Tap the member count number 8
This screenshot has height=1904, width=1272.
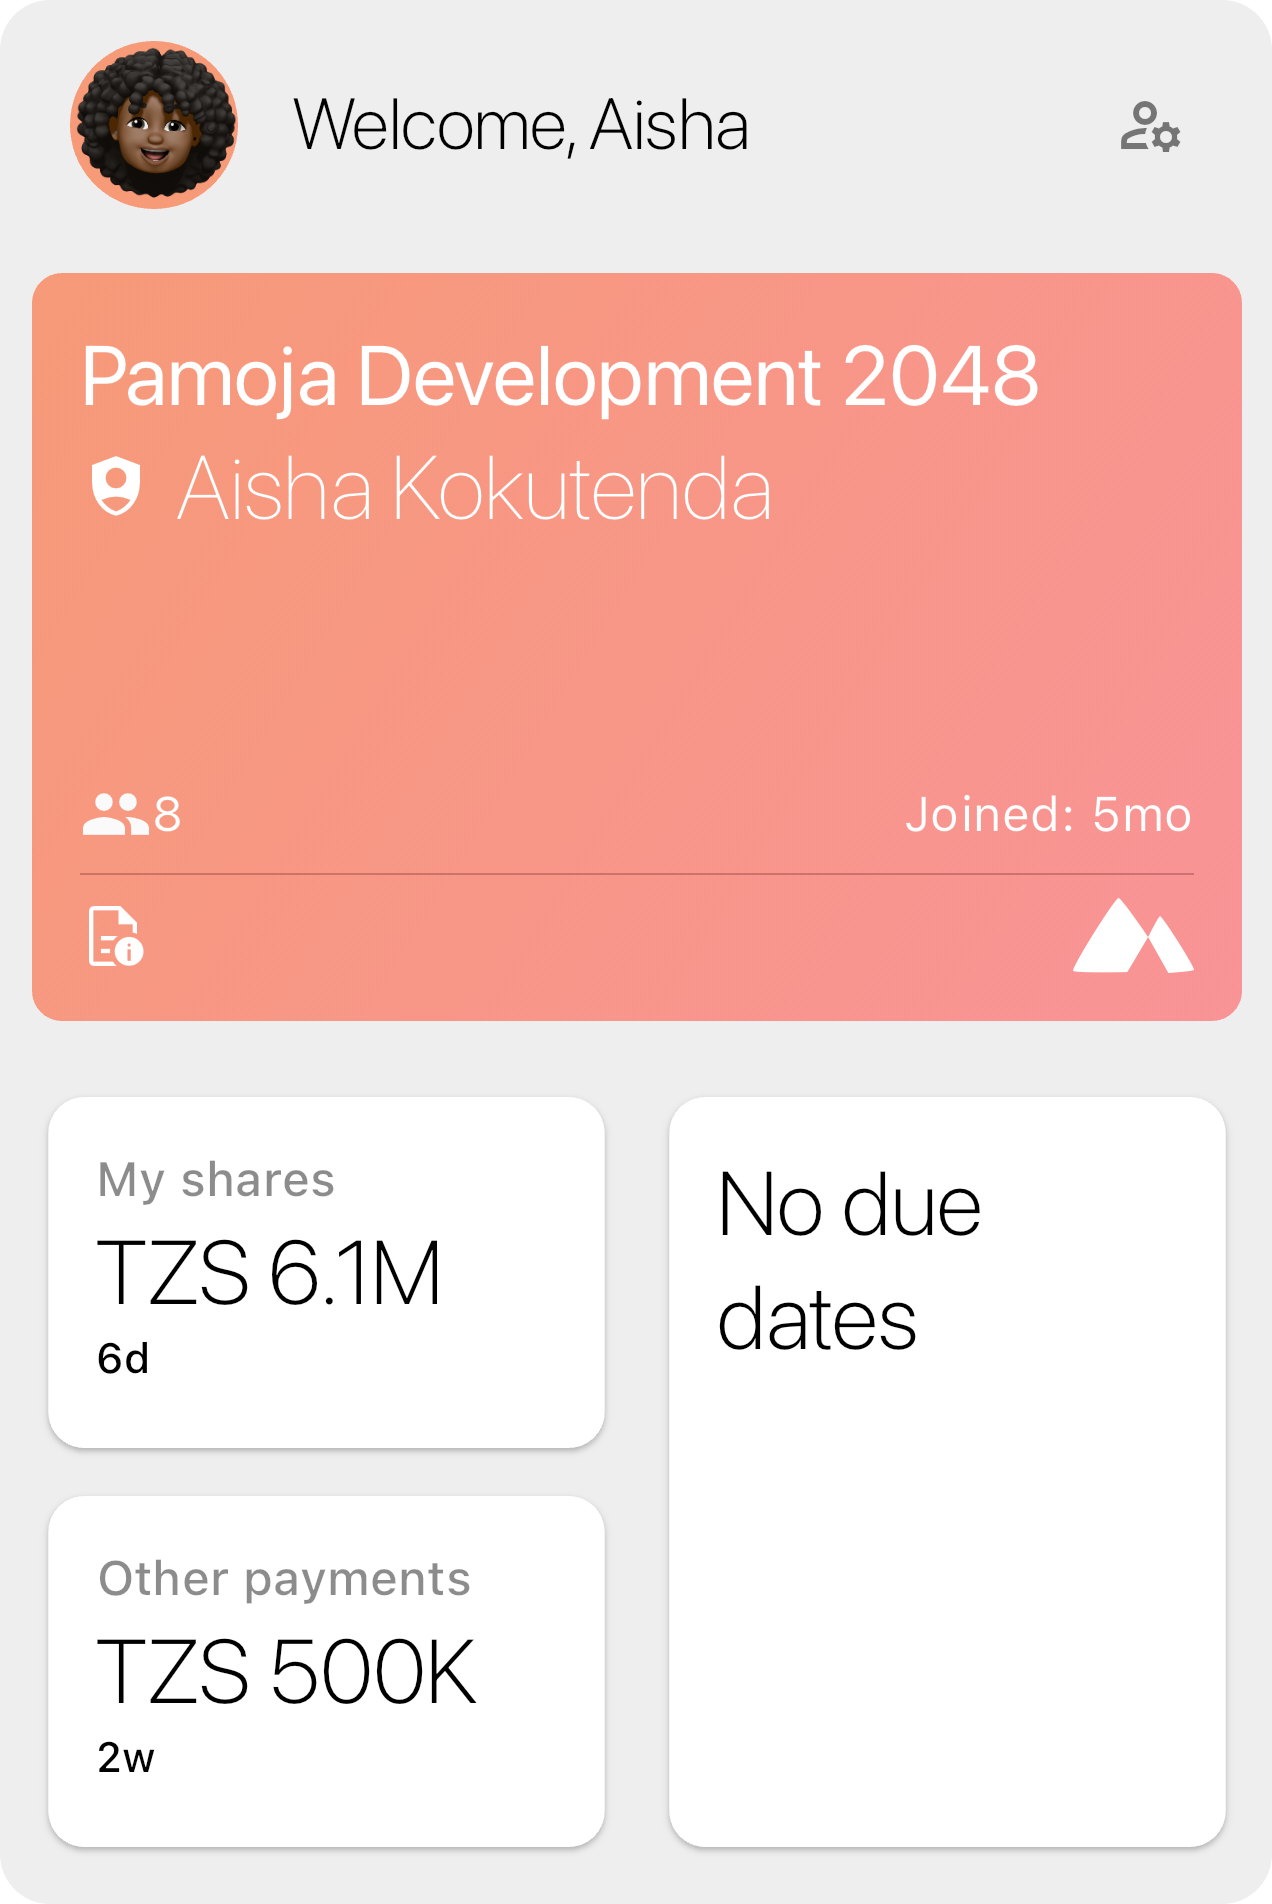(168, 815)
